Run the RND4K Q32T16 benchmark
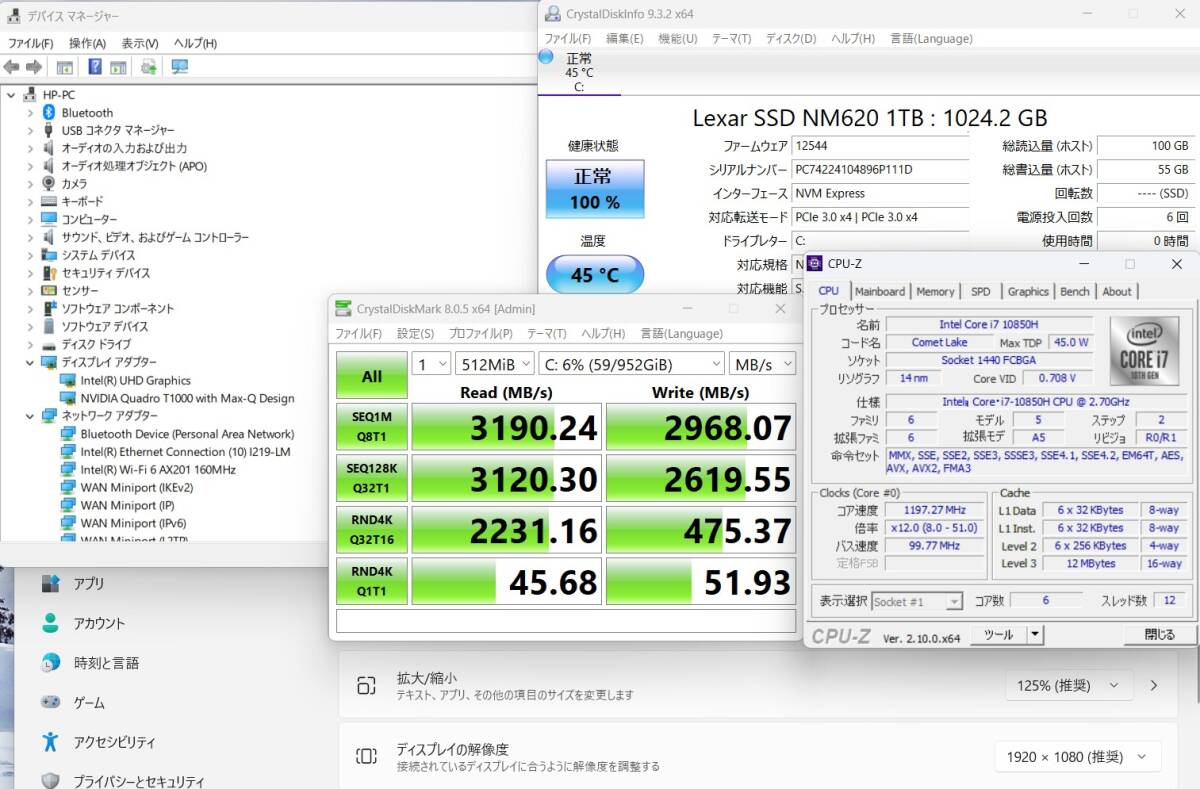The image size is (1200, 789). click(372, 530)
